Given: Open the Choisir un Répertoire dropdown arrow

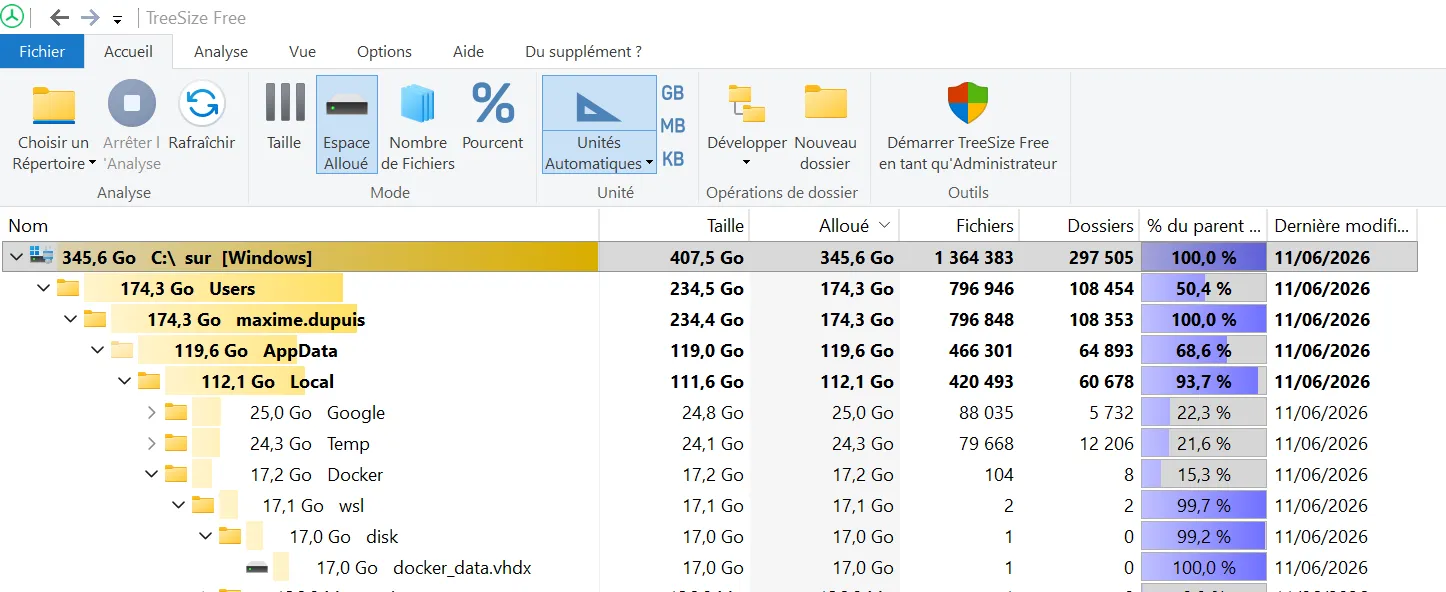Looking at the screenshot, I should (x=92, y=164).
